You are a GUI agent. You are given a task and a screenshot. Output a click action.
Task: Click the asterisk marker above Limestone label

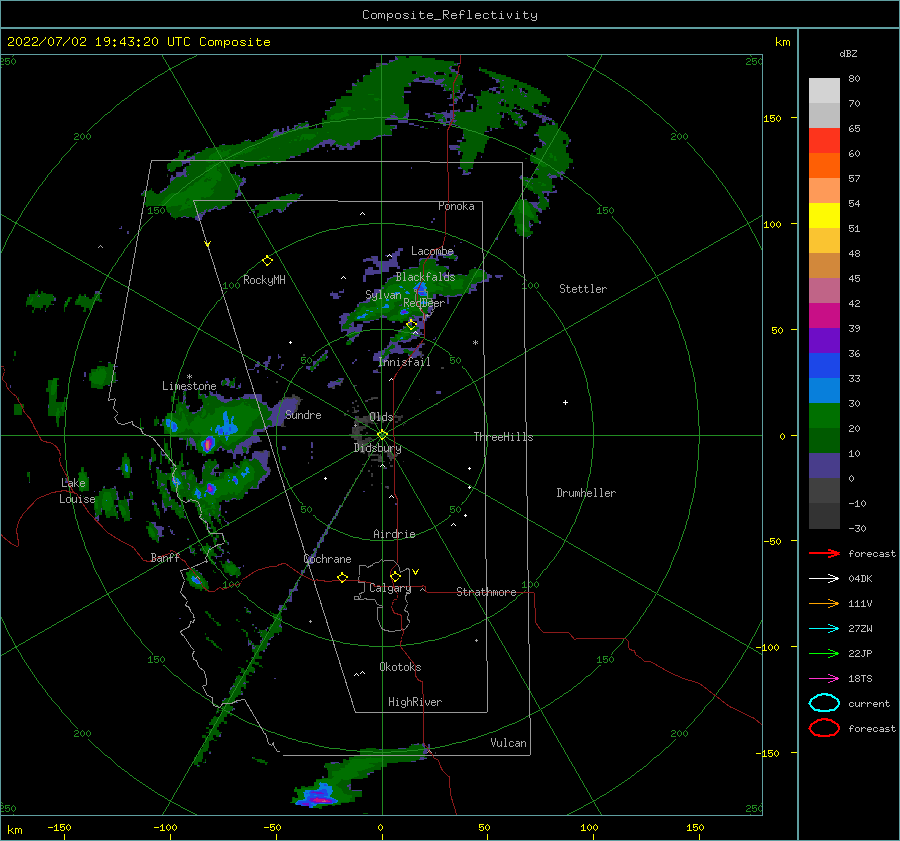(x=189, y=377)
